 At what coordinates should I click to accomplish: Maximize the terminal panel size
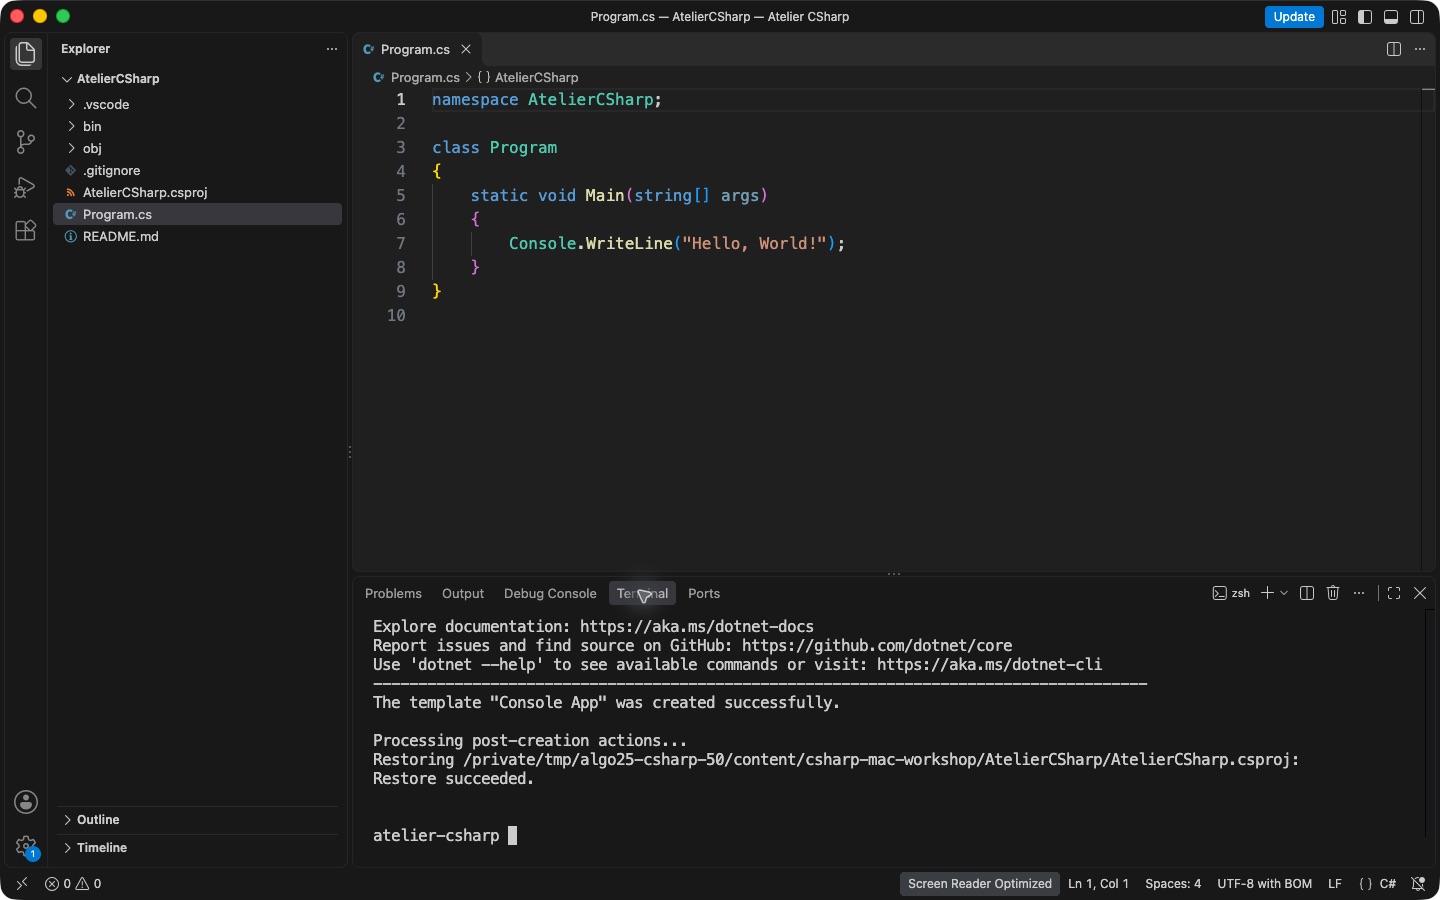pos(1394,593)
